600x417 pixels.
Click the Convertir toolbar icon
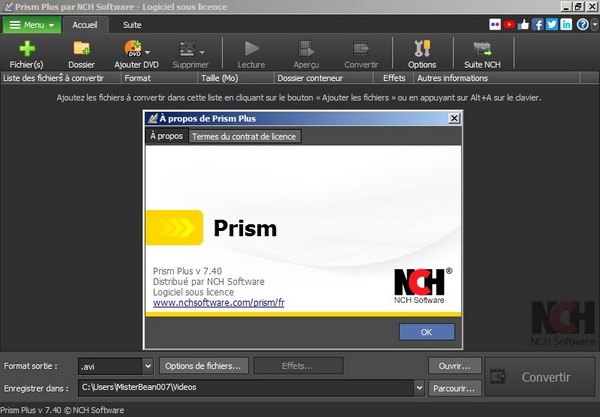click(361, 49)
